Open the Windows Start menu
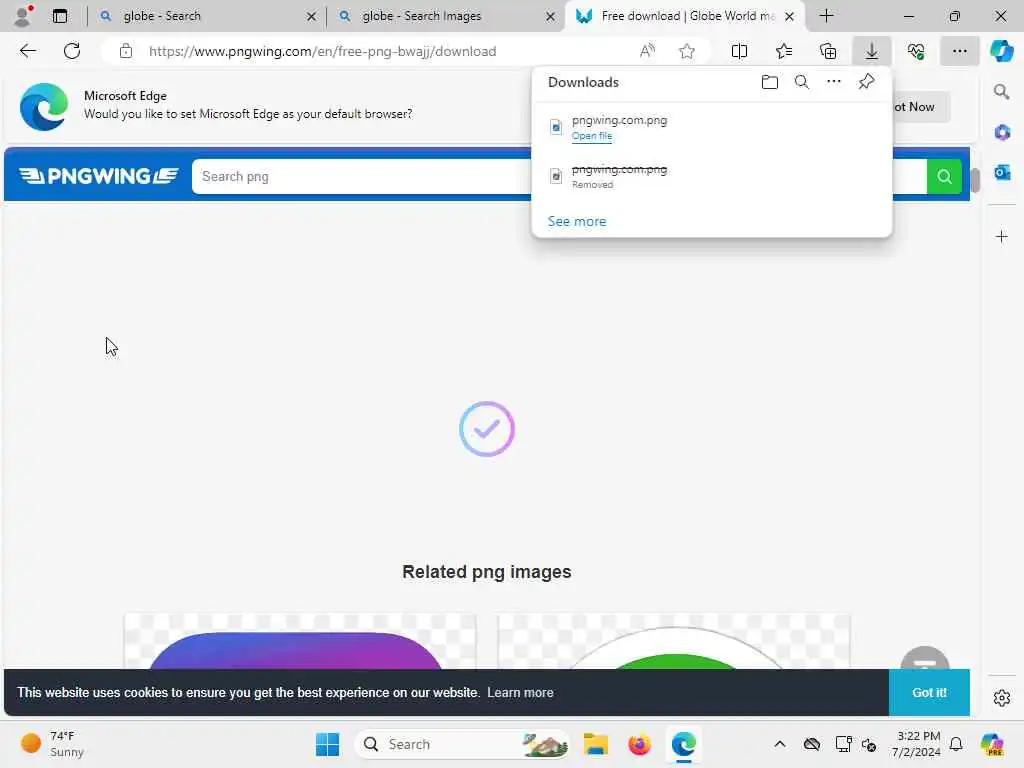The image size is (1024, 768). [327, 744]
